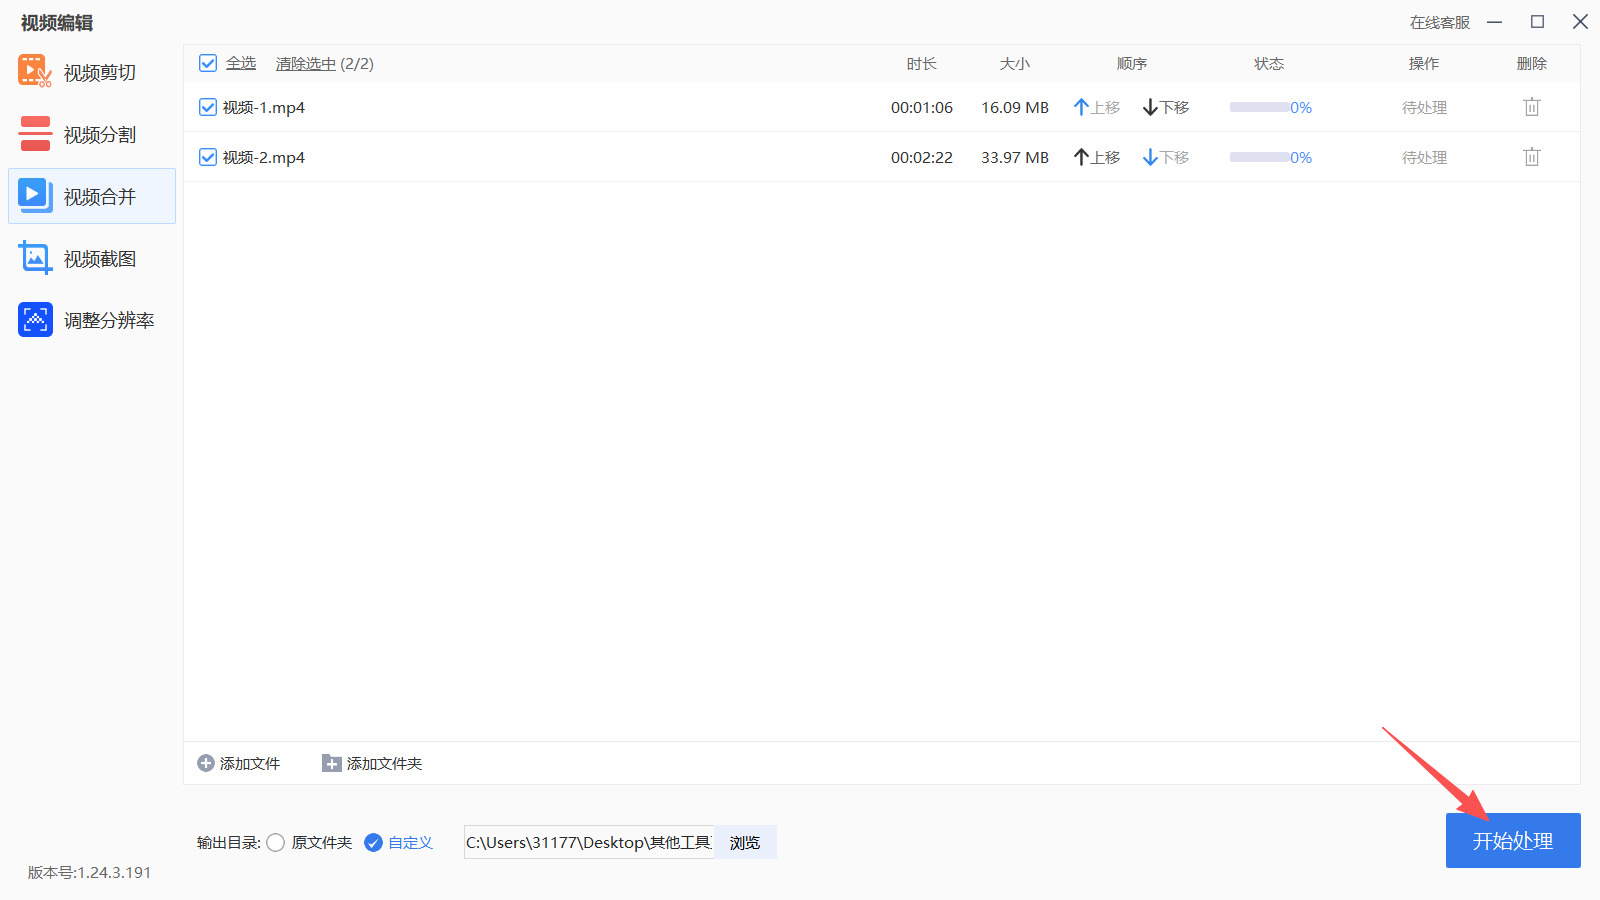Screen dimensions: 1600x900
Task: Open the 视频截图 video screenshot icon
Action: pos(35,258)
